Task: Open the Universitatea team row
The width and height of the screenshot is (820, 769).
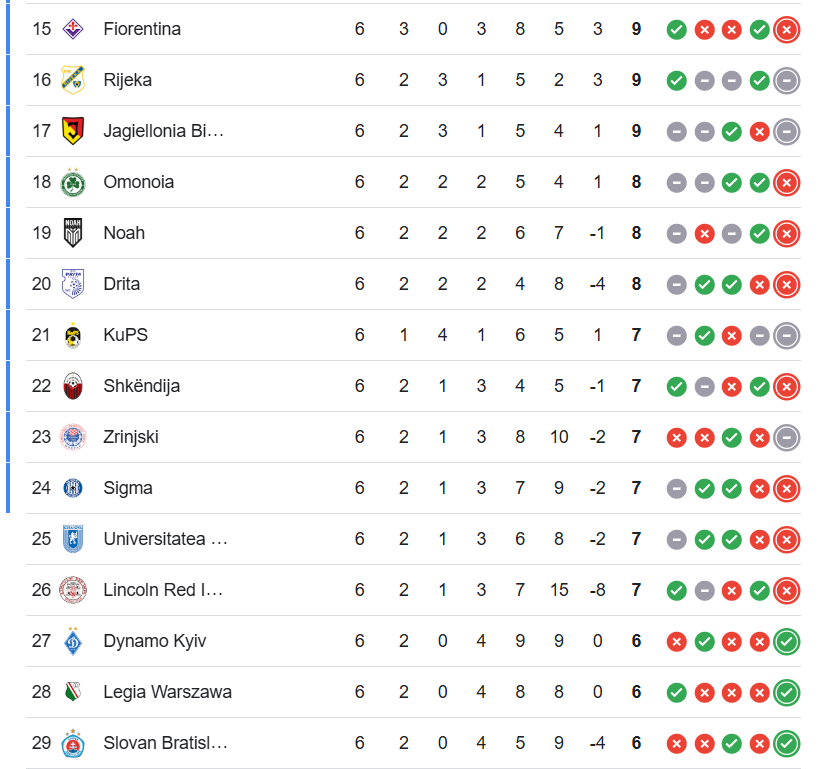Action: pyautogui.click(x=413, y=539)
